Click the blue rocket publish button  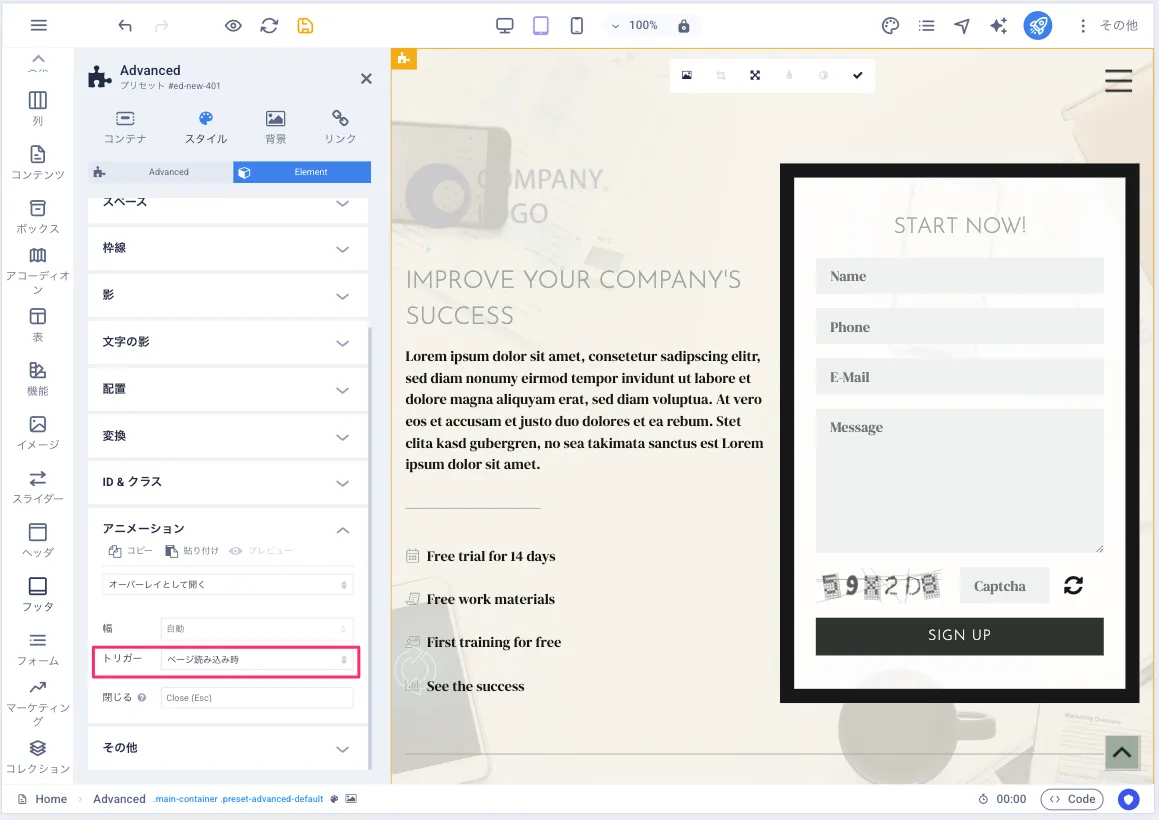(x=1038, y=26)
